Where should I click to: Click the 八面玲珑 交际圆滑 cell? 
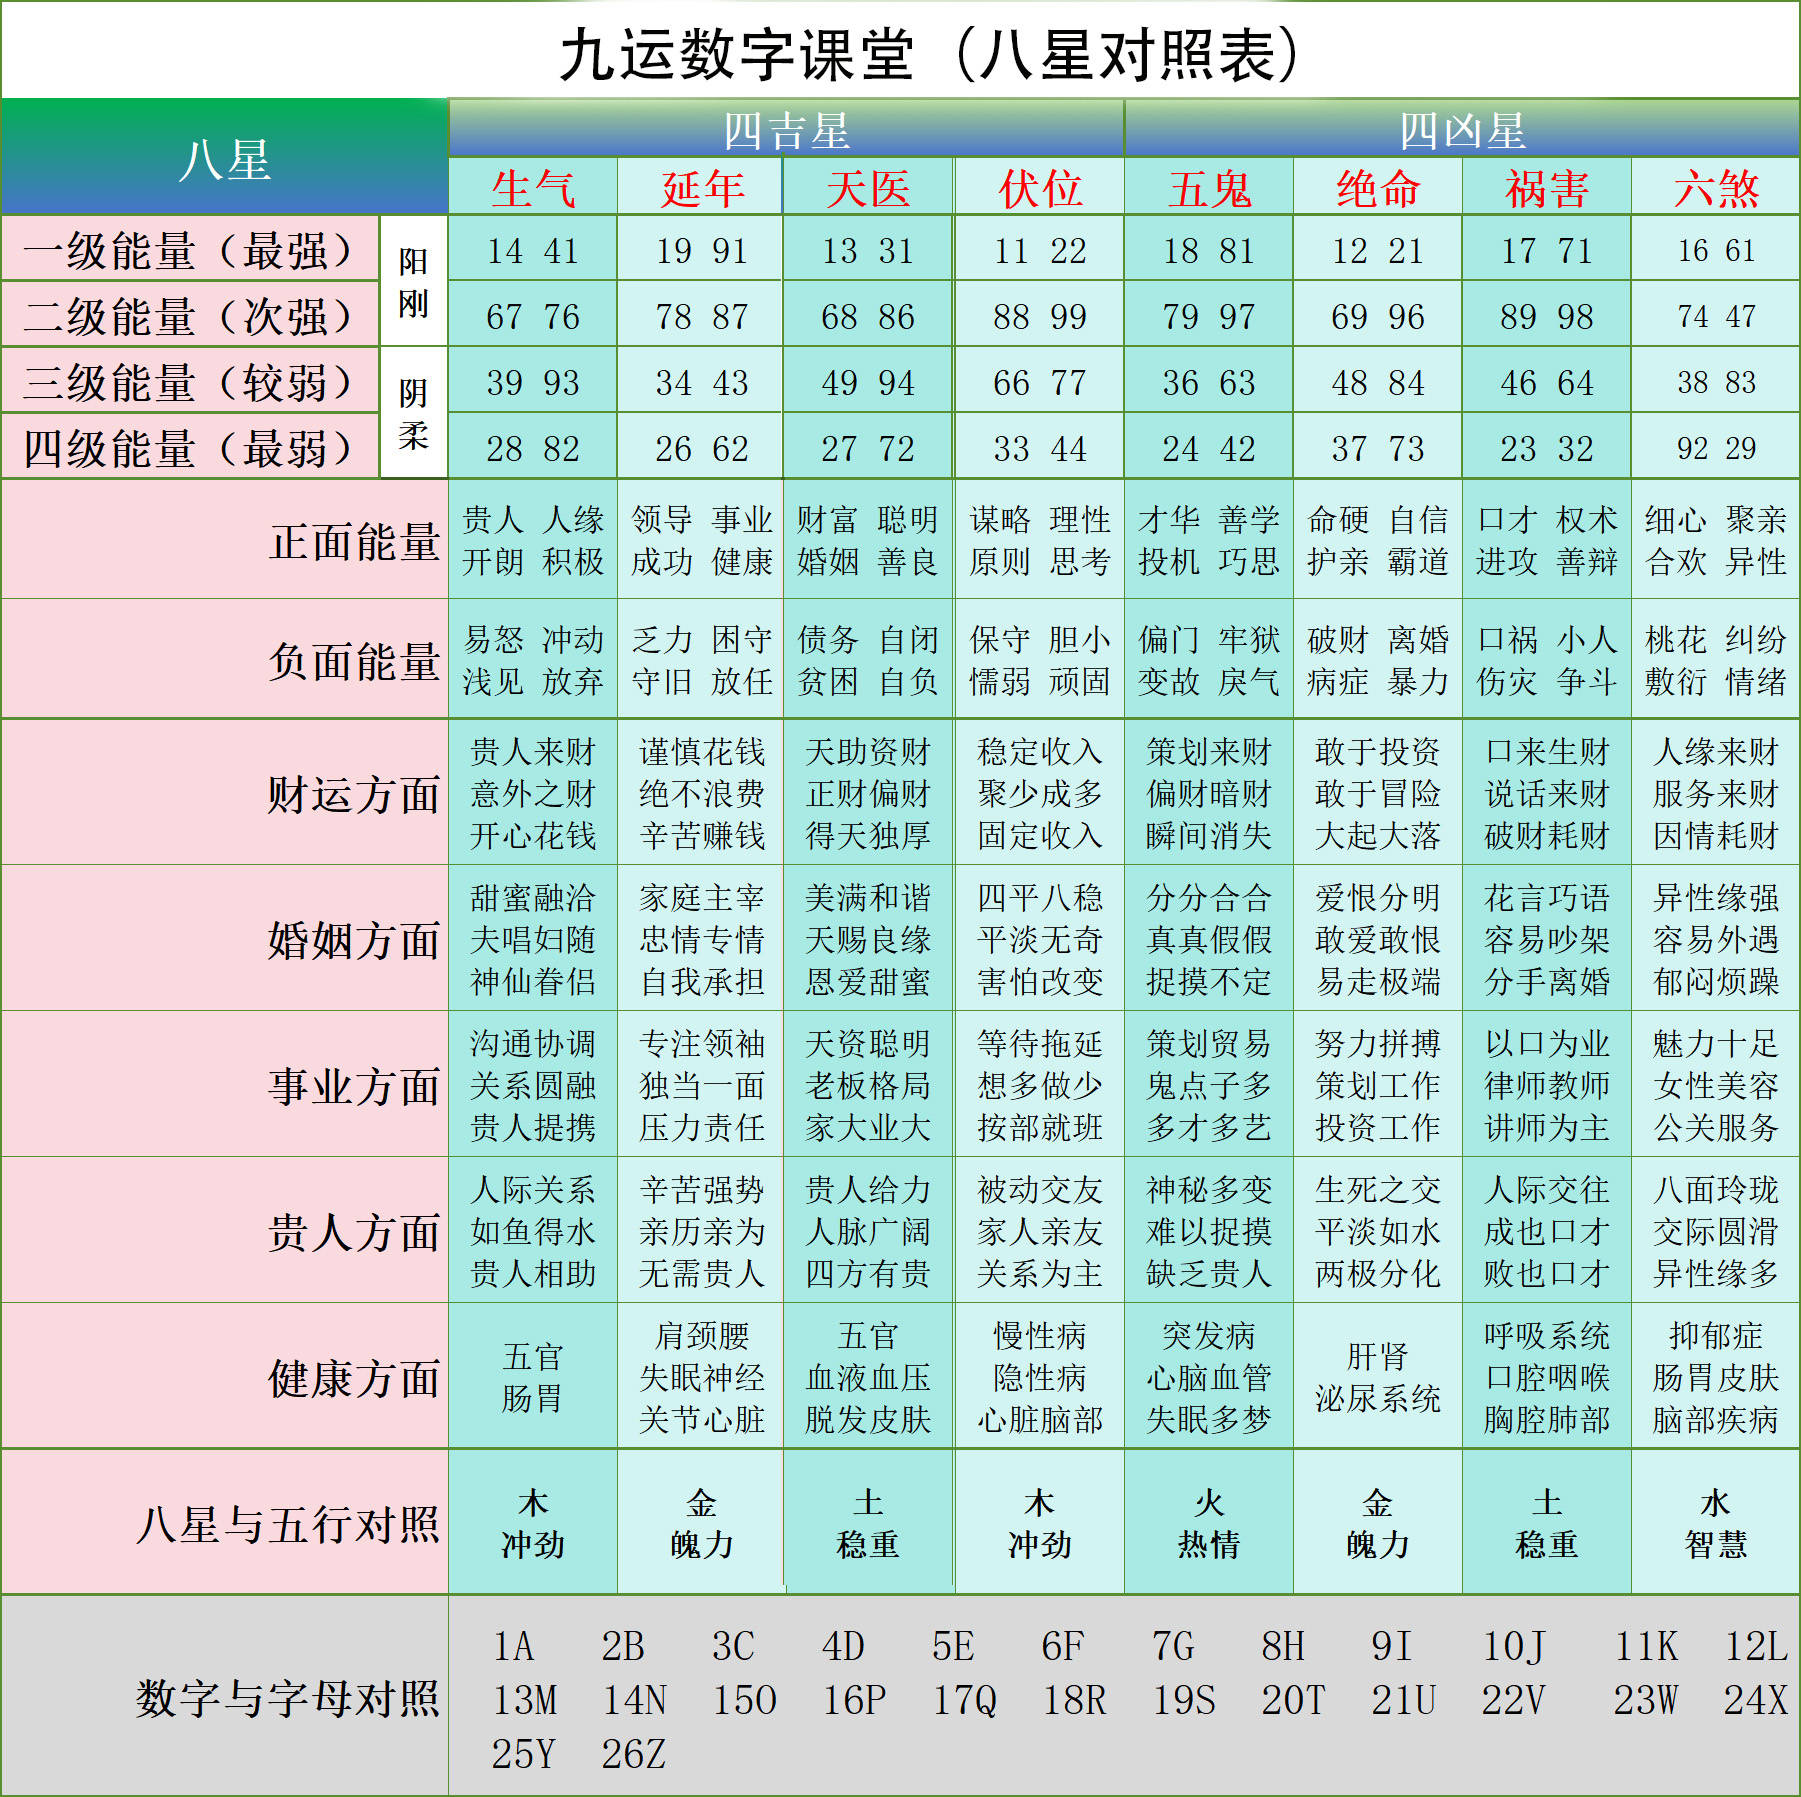[1716, 1230]
